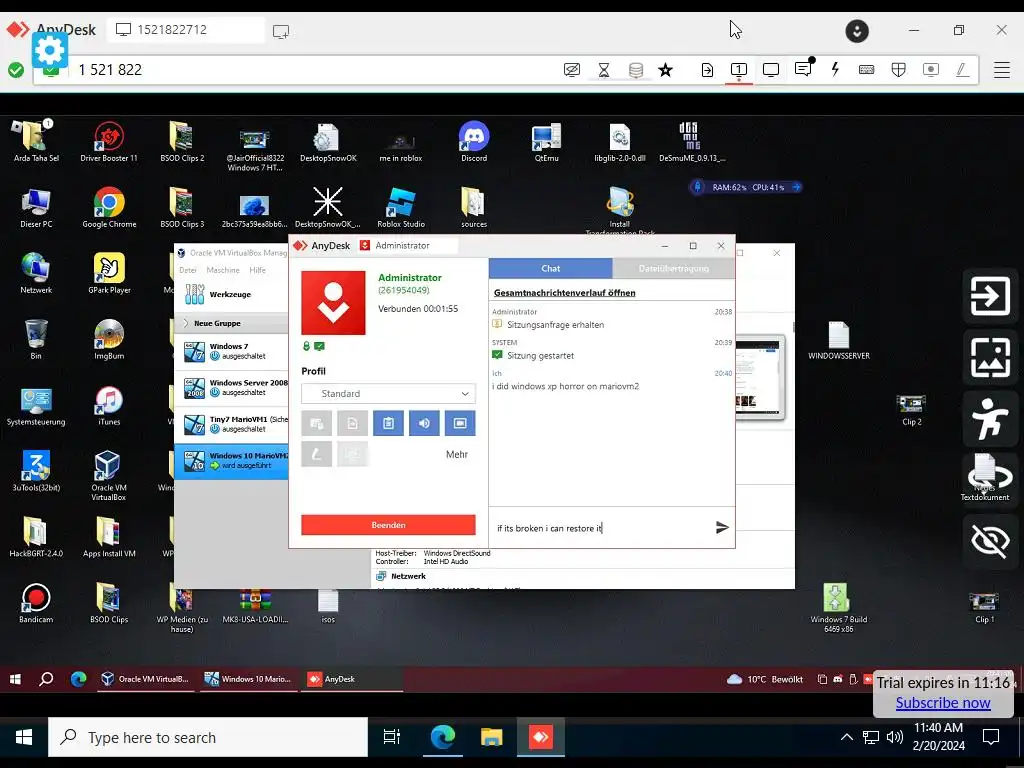The width and height of the screenshot is (1024, 768).
Task: Click Type here to search box
Action: [x=208, y=737]
